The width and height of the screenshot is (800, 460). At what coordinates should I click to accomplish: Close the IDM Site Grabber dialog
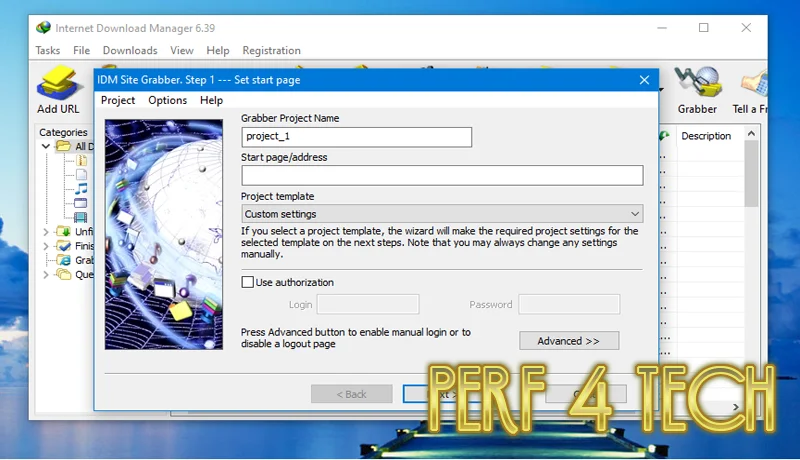[x=643, y=80]
